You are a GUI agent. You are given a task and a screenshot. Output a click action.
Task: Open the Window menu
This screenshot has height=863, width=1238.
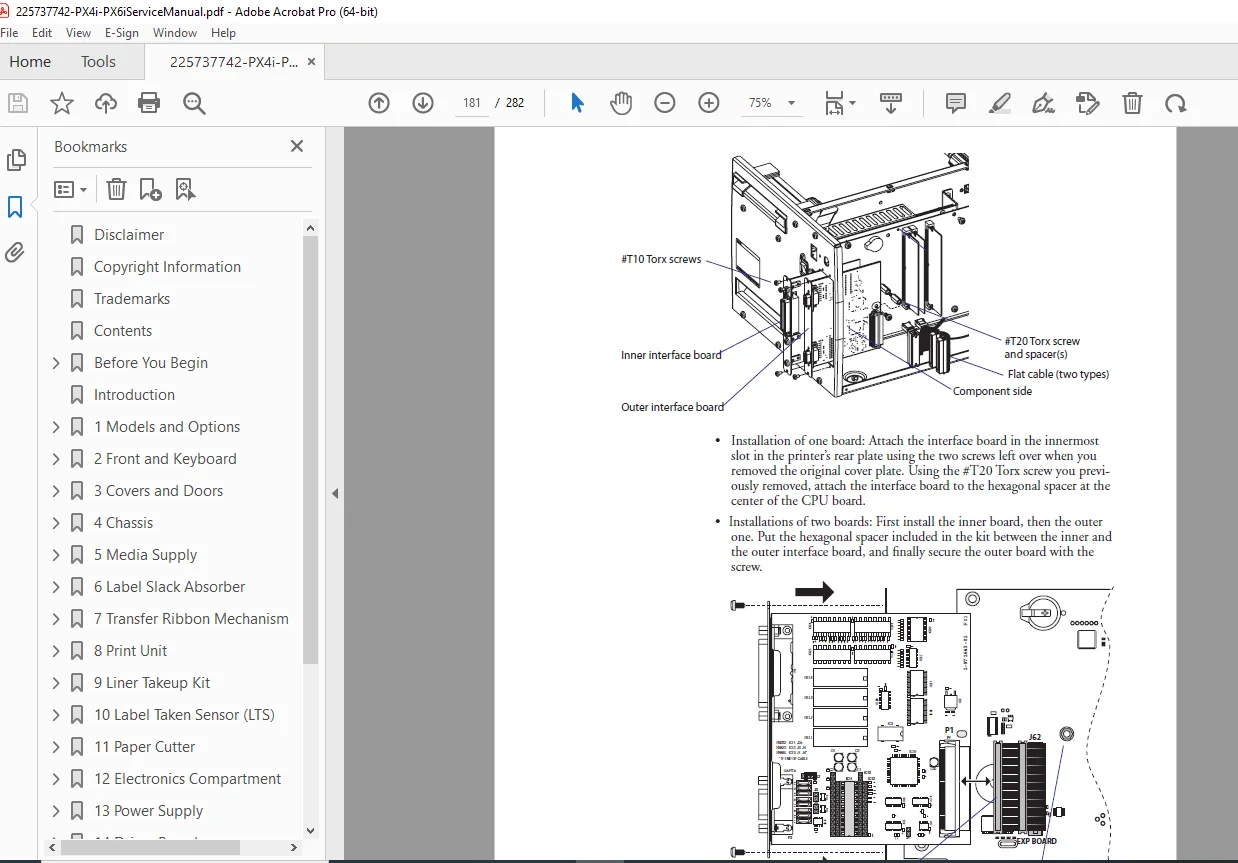point(175,33)
